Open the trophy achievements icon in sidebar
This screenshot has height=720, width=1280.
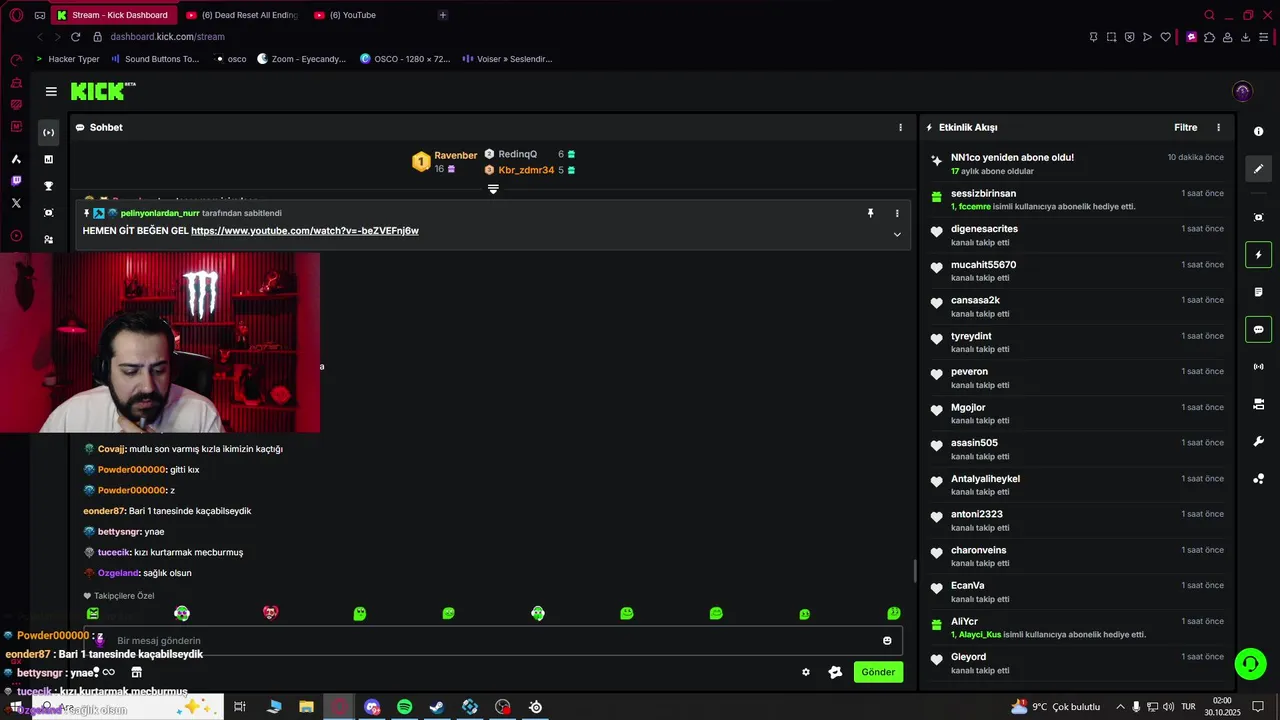coord(48,186)
